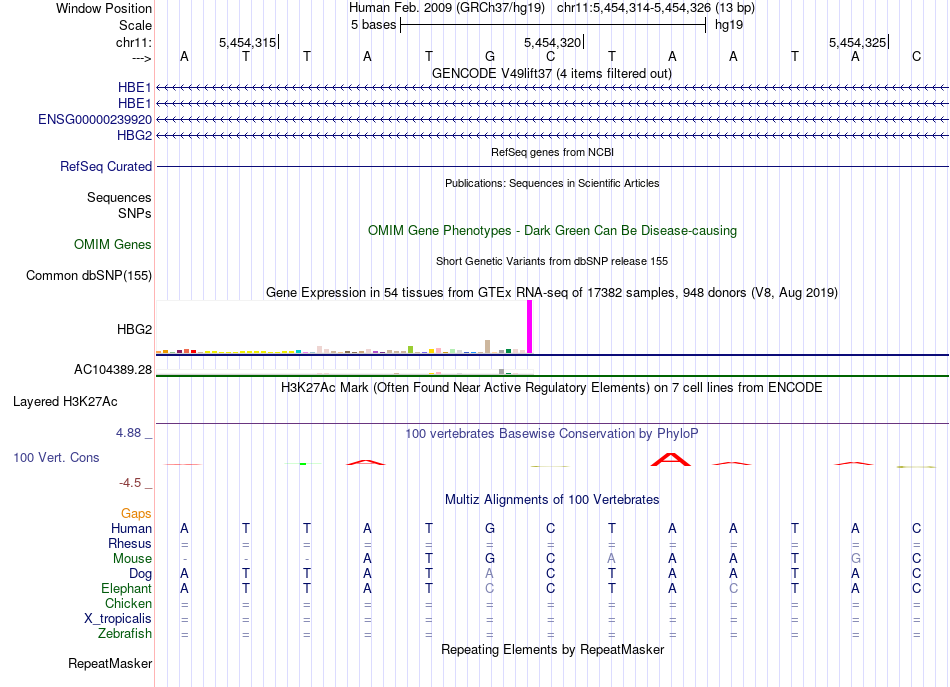Select the X_tropicalis alignment row label
Screen dimensions: 950x687
tap(118, 619)
